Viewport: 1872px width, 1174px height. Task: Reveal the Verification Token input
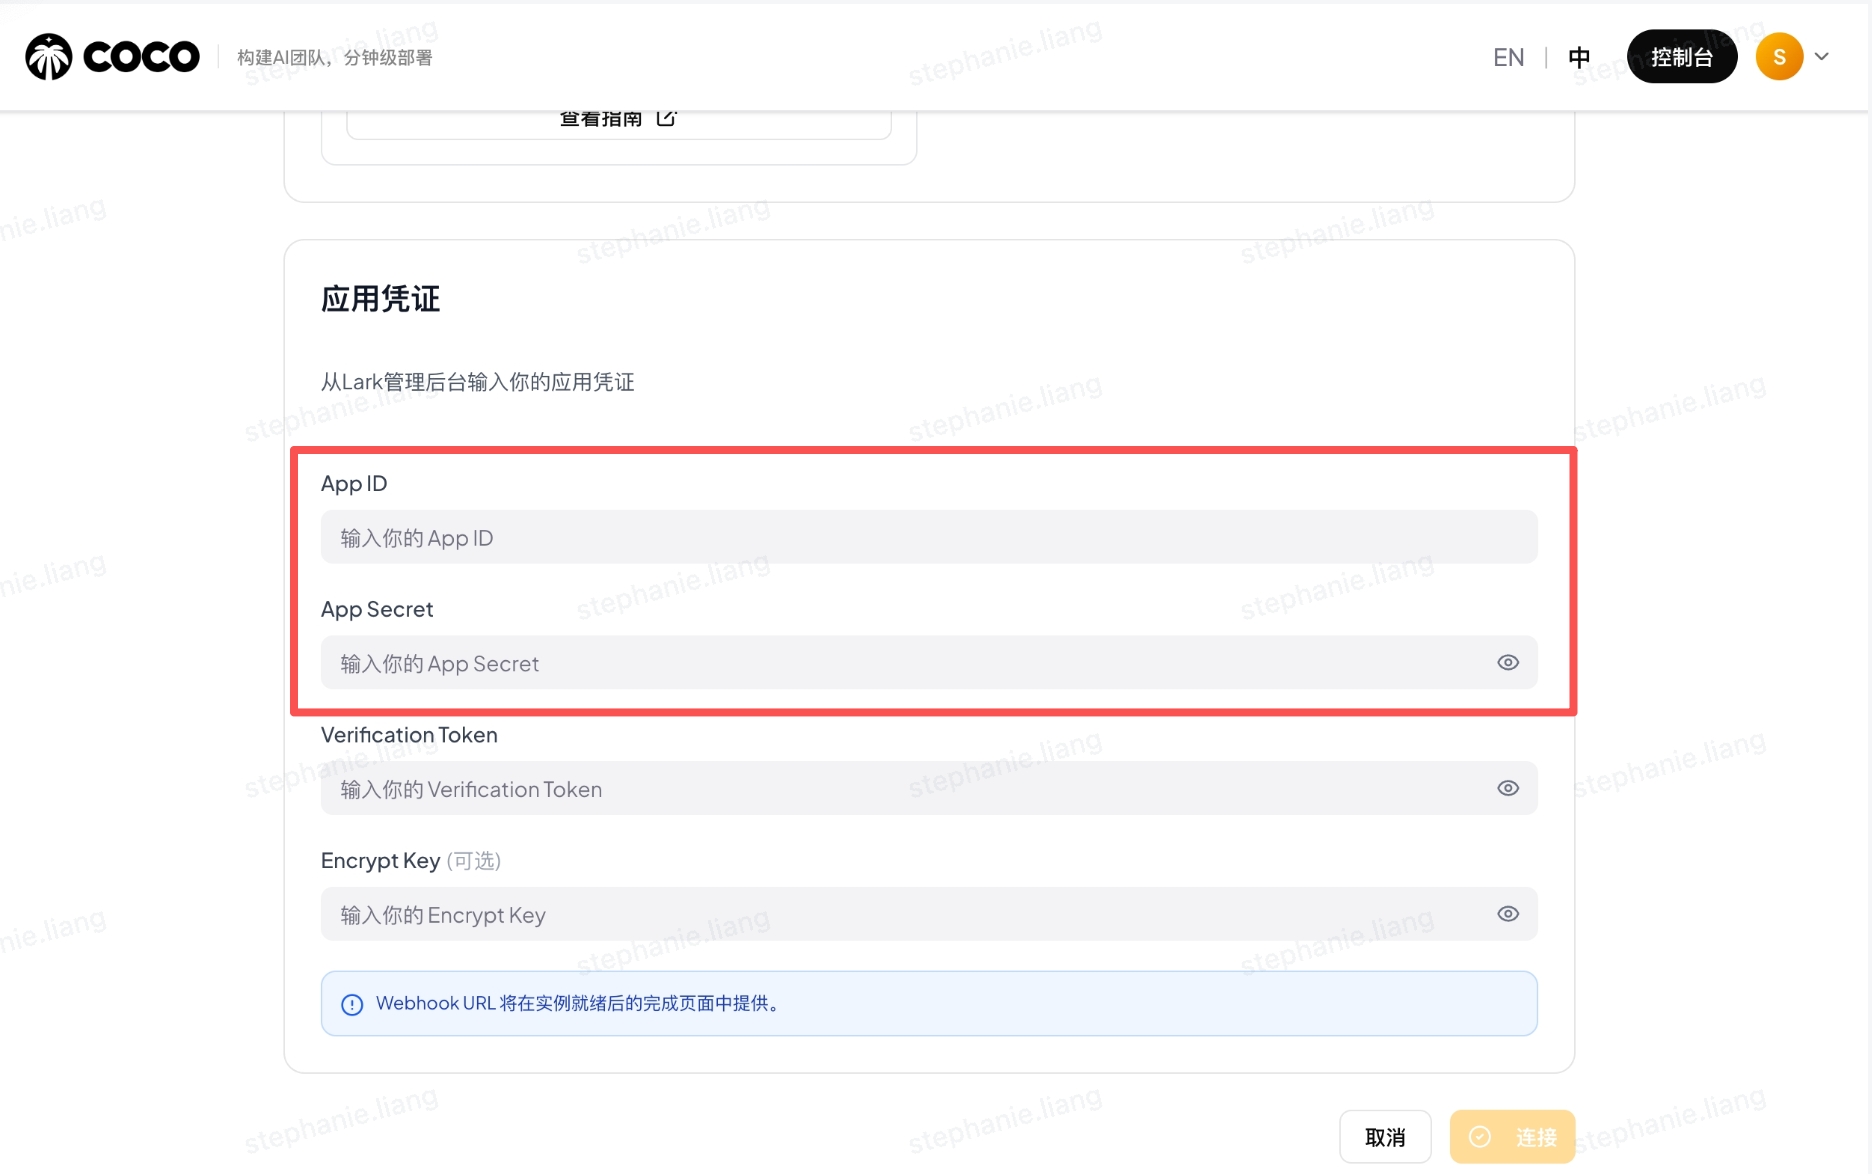pyautogui.click(x=1508, y=788)
